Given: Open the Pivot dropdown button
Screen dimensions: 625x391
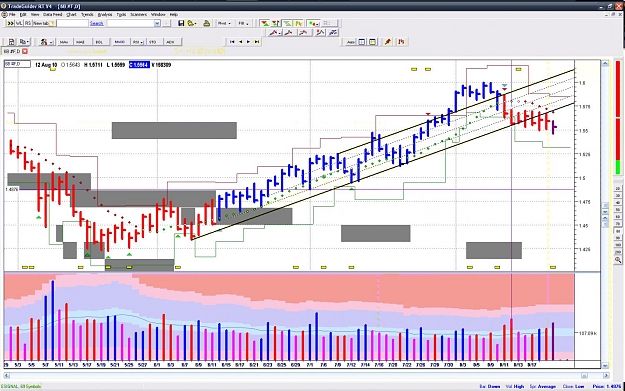Looking at the screenshot, I should click(x=224, y=24).
